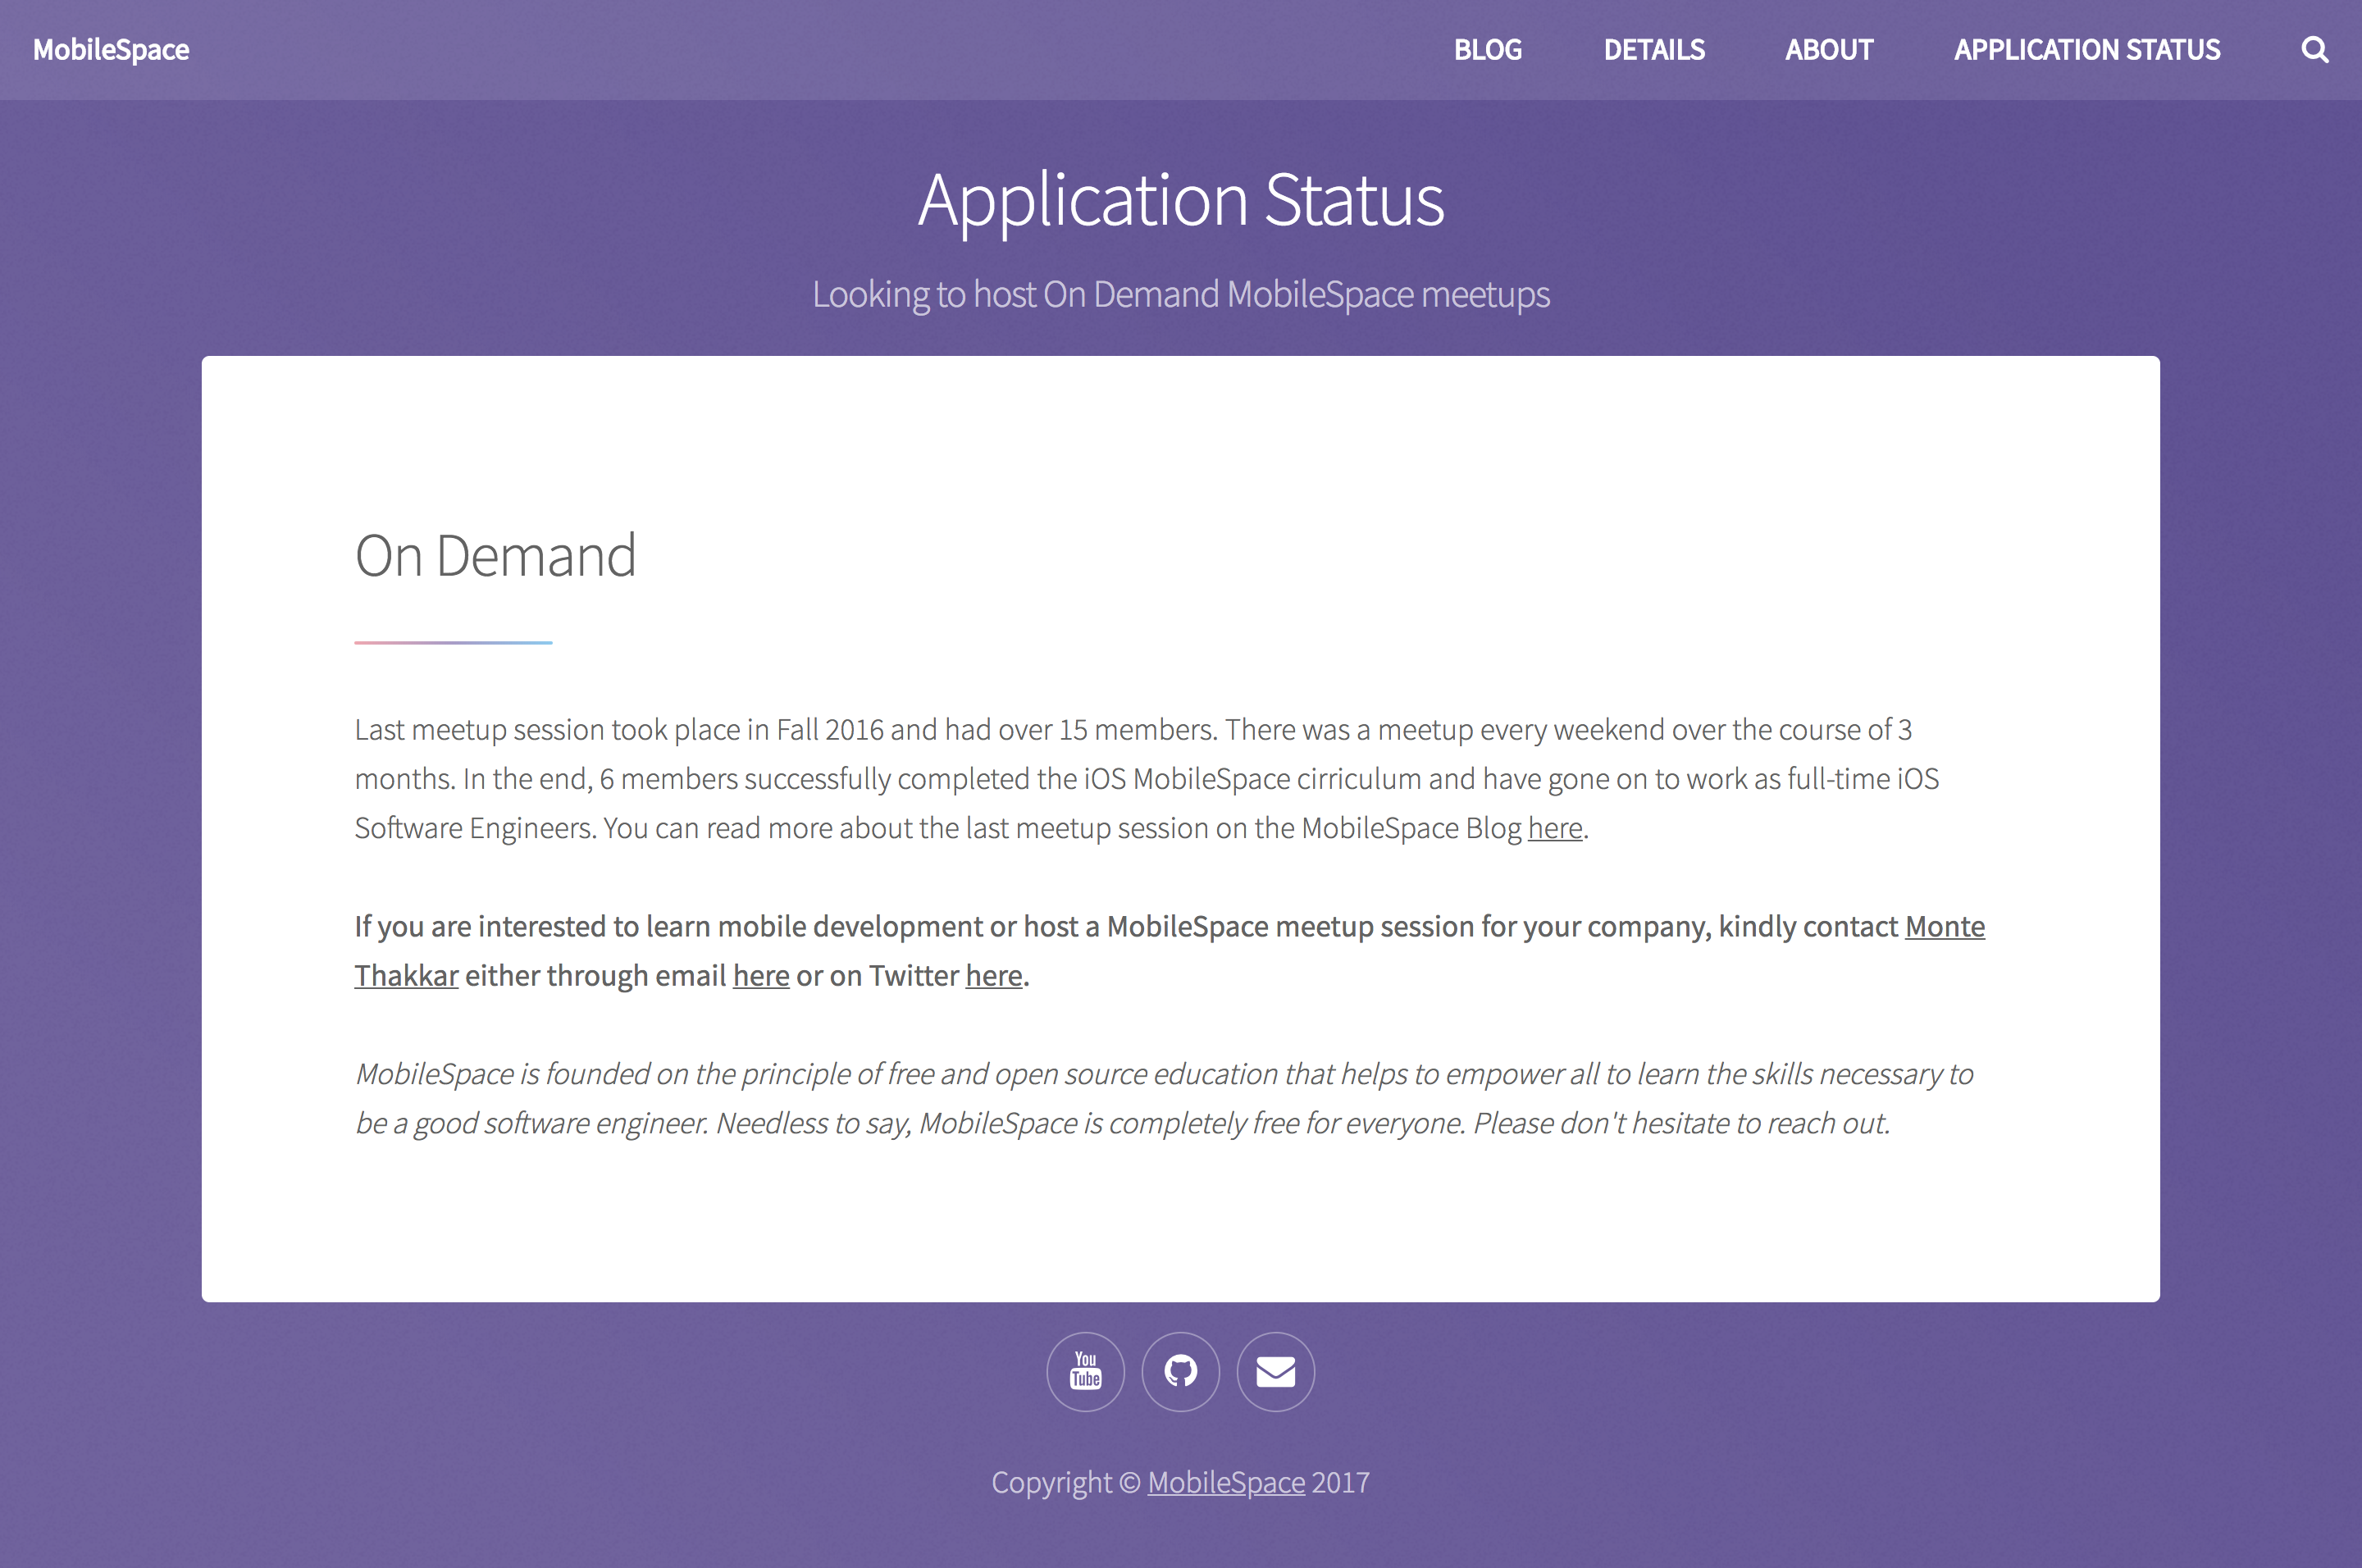Select APPLICATION STATUS in the navbar
This screenshot has height=1568, width=2362.
pos(2086,50)
